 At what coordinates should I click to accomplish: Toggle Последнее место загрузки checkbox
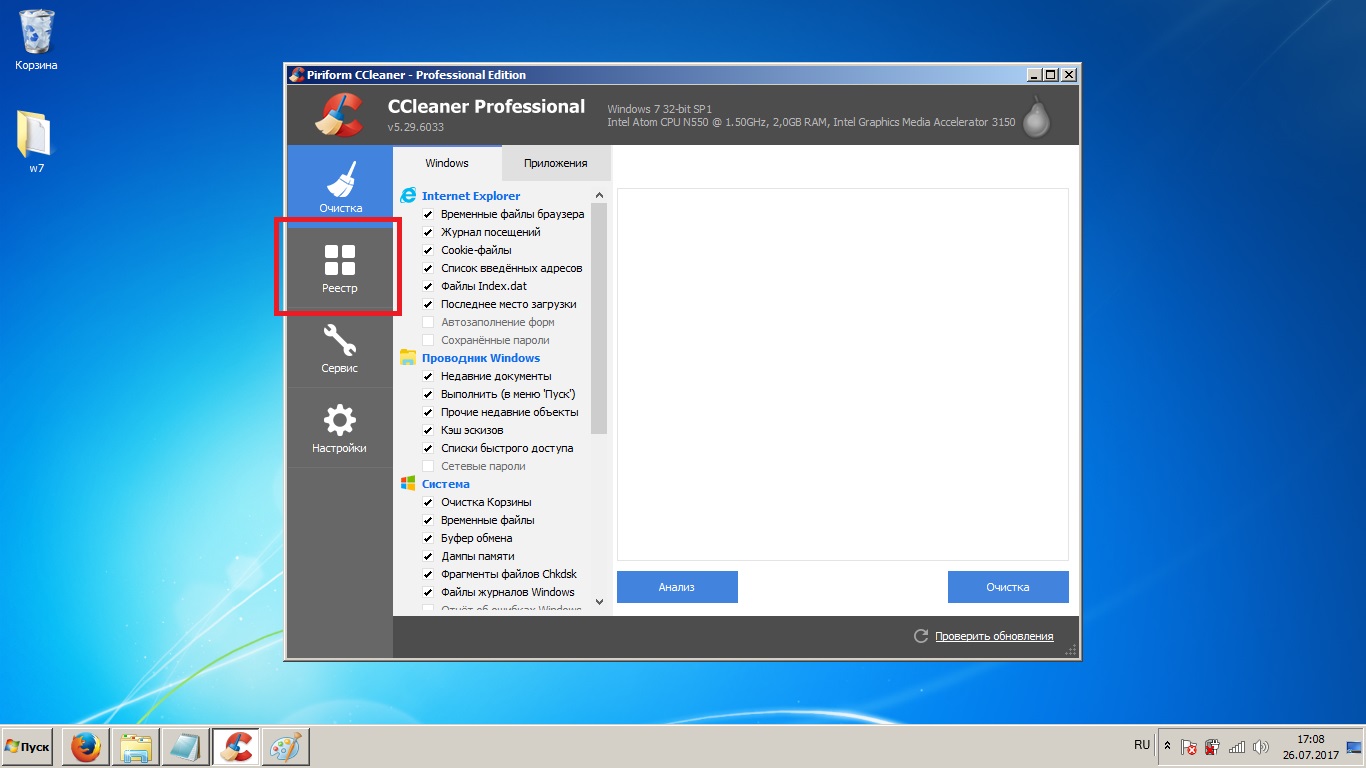[x=428, y=304]
